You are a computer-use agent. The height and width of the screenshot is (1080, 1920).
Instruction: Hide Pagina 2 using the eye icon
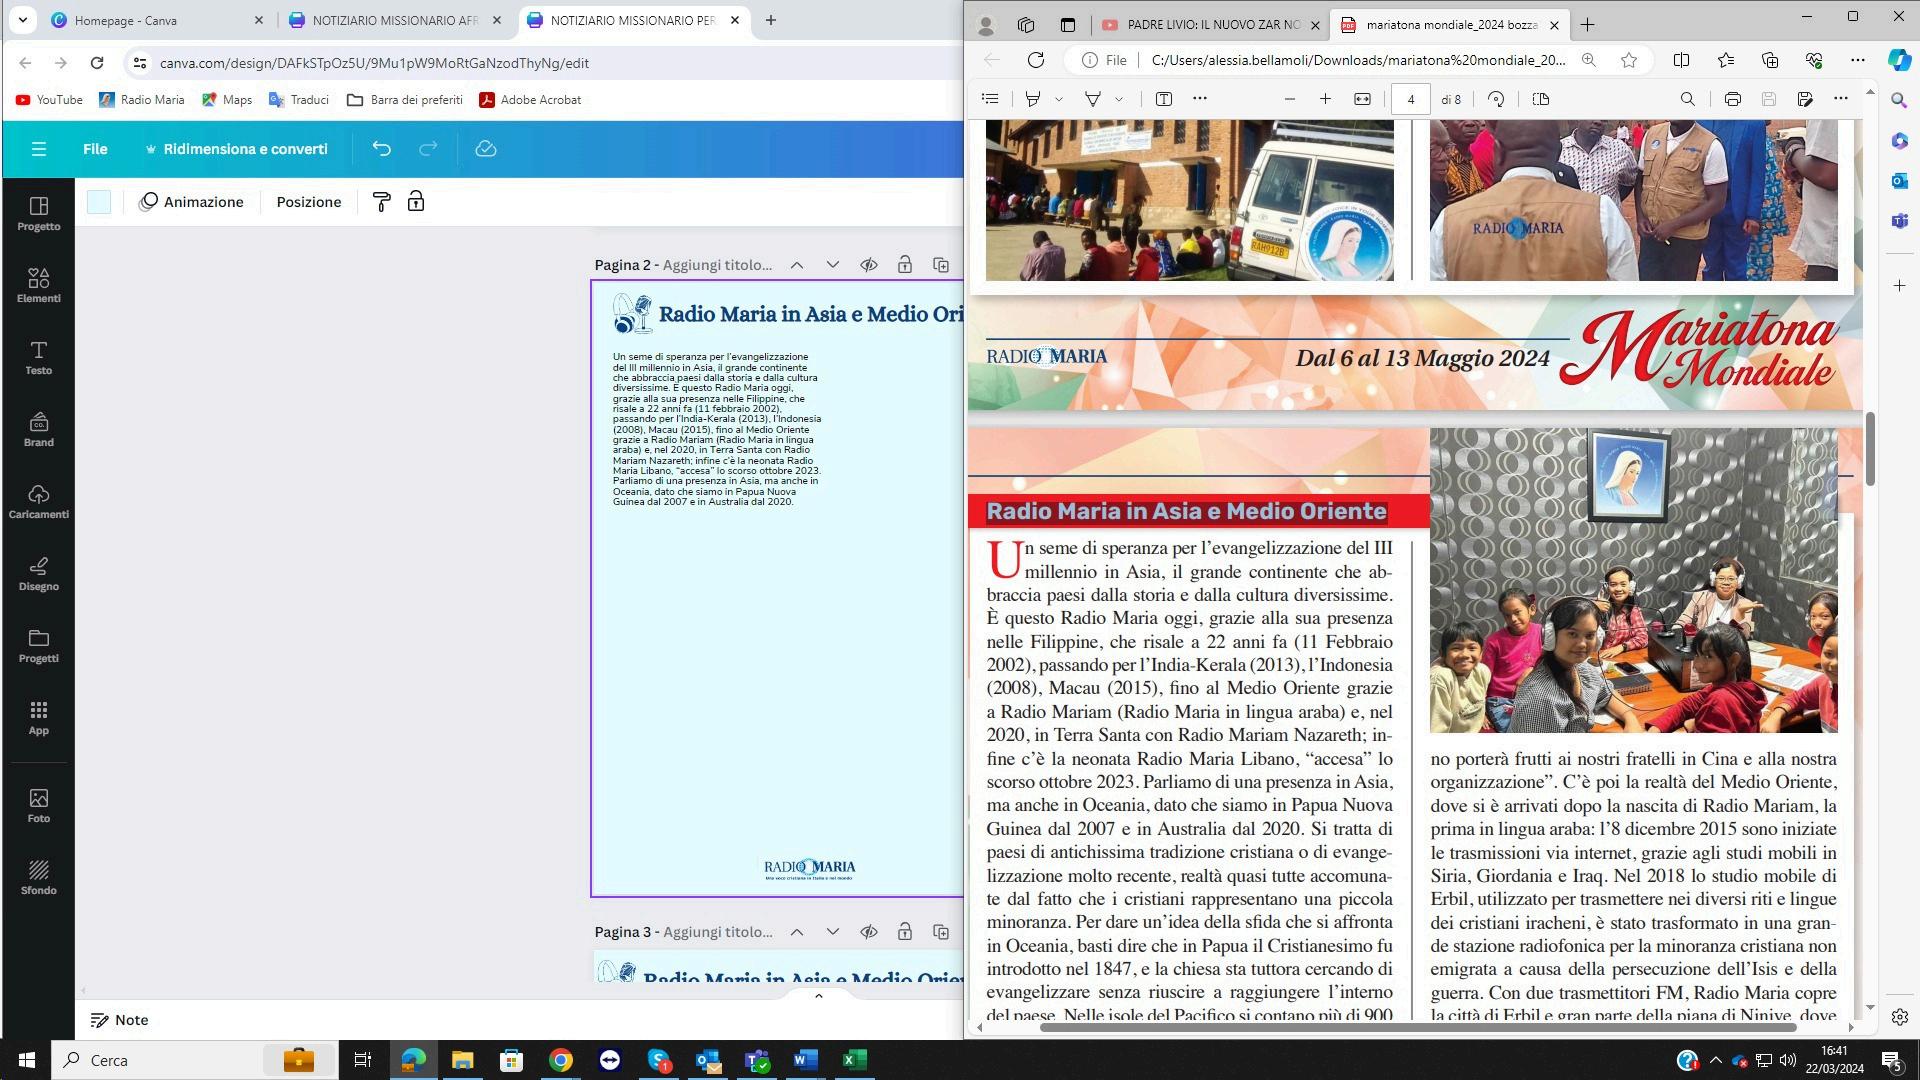click(868, 265)
